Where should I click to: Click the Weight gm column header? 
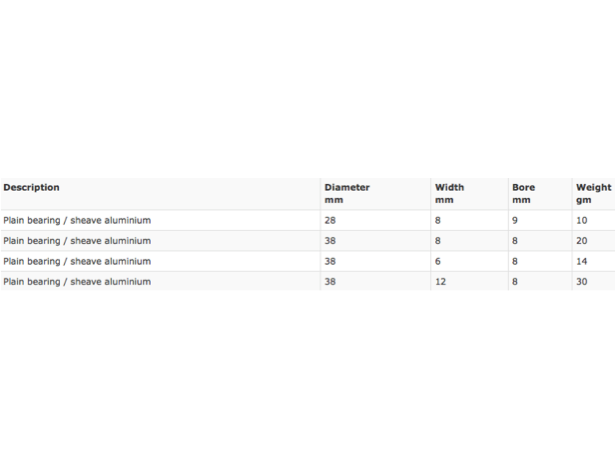tap(594, 194)
